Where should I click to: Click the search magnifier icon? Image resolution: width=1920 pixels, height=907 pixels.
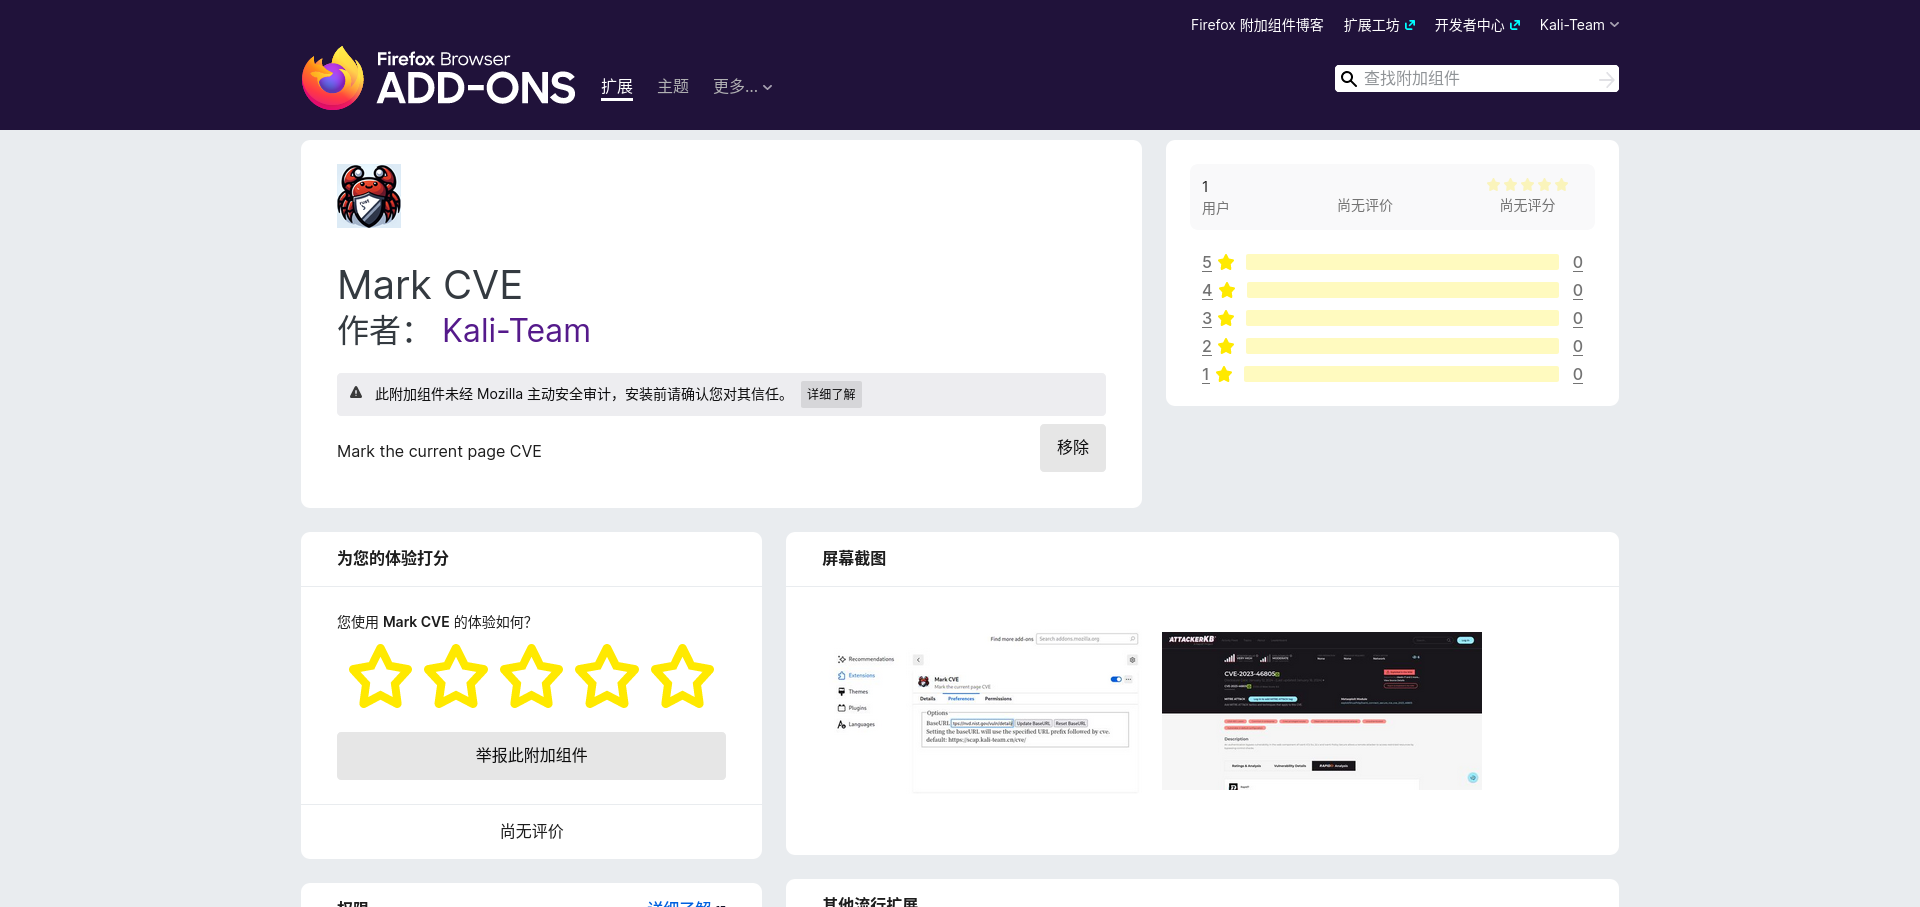(x=1349, y=79)
